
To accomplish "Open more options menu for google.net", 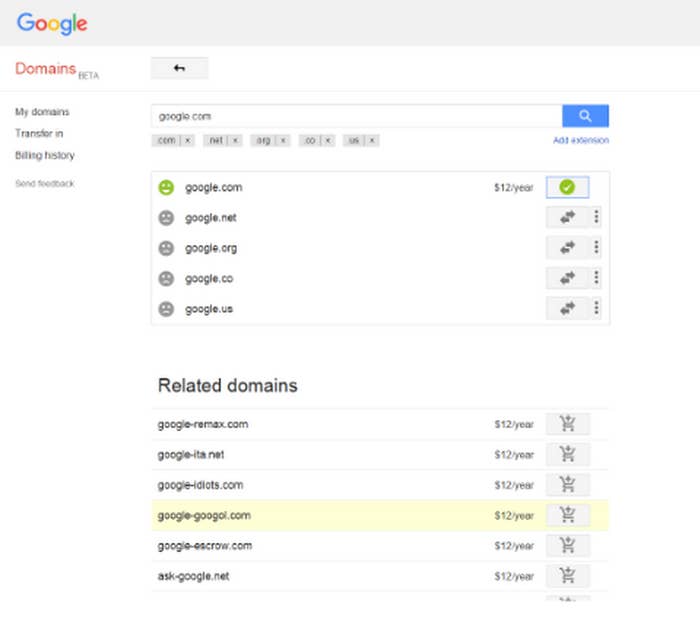I will coord(596,217).
